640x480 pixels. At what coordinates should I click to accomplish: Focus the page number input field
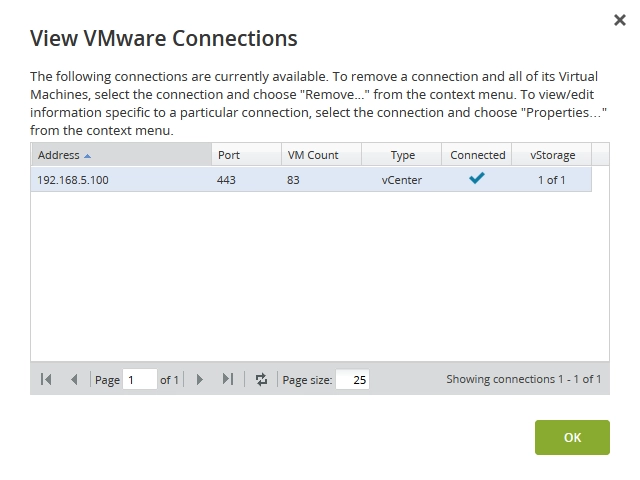(140, 380)
